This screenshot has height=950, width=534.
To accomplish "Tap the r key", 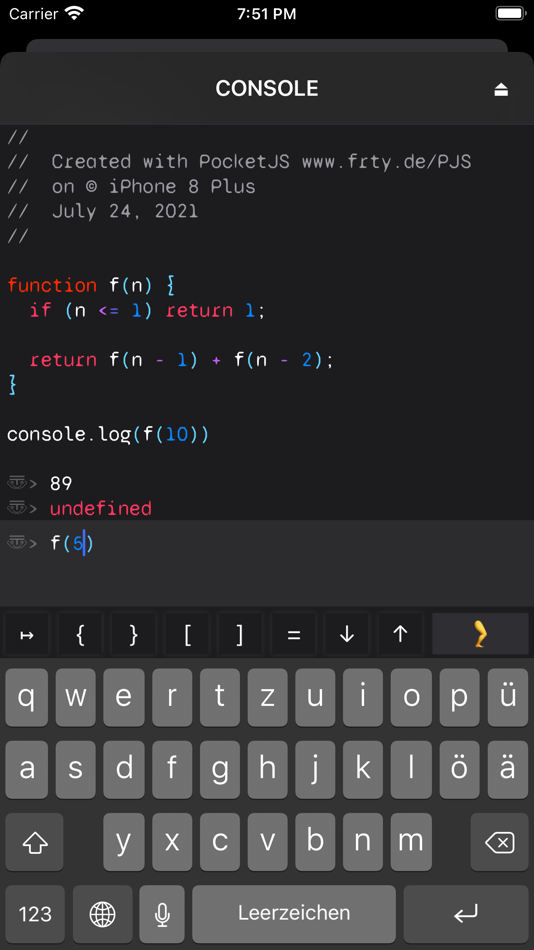I will pyautogui.click(x=172, y=698).
